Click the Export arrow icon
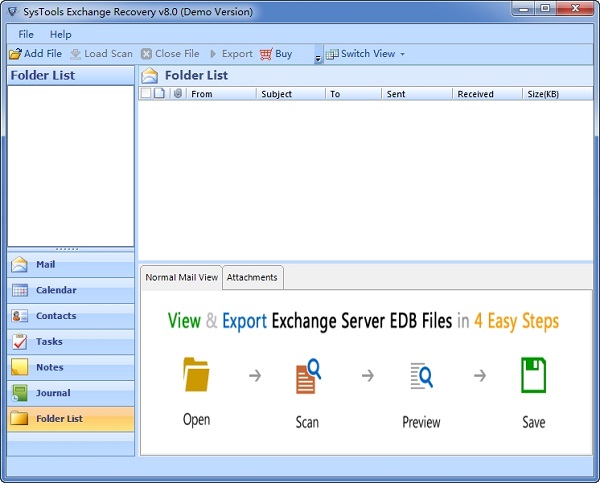 coord(213,54)
